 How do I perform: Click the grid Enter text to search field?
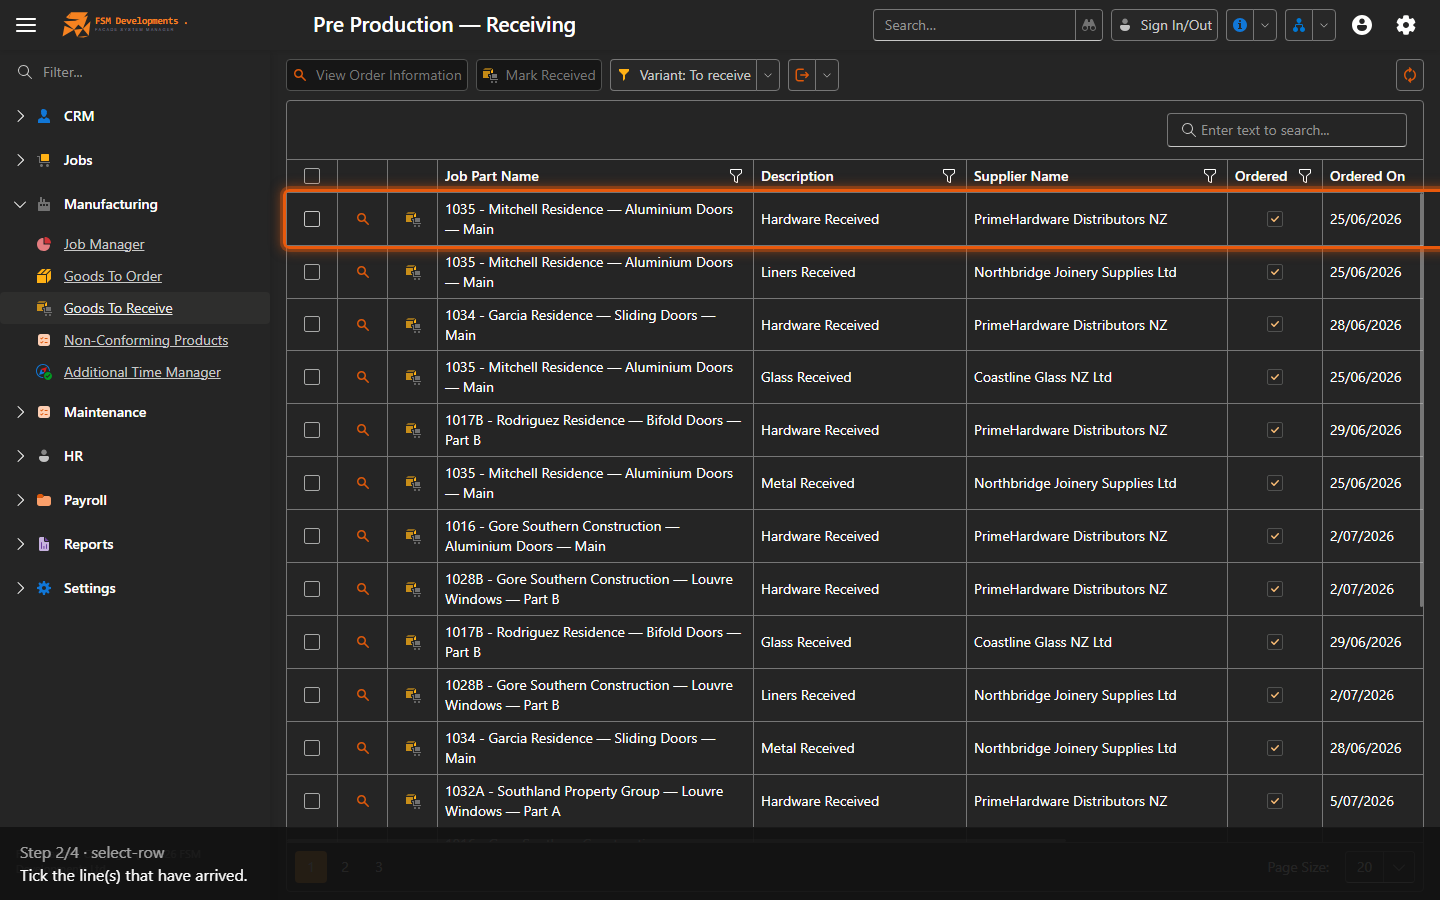click(1287, 130)
